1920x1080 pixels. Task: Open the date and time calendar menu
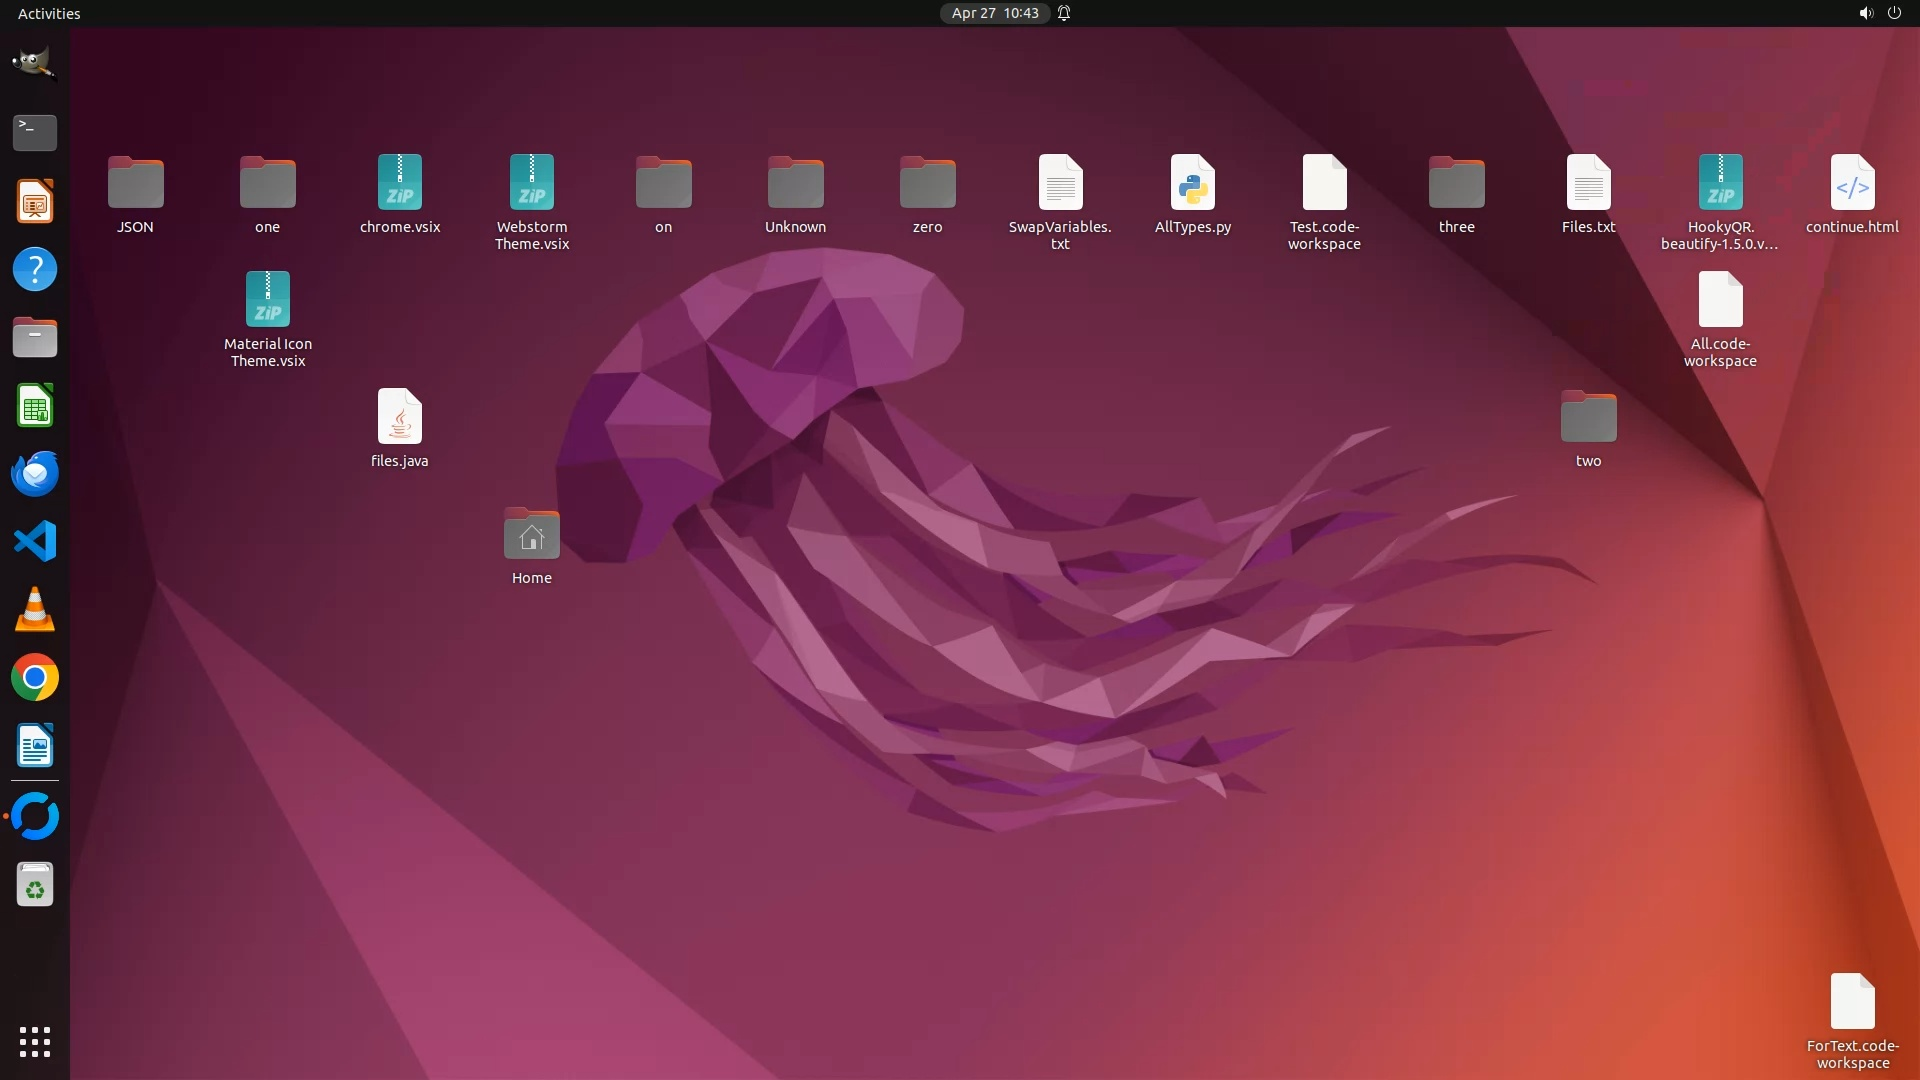994,13
